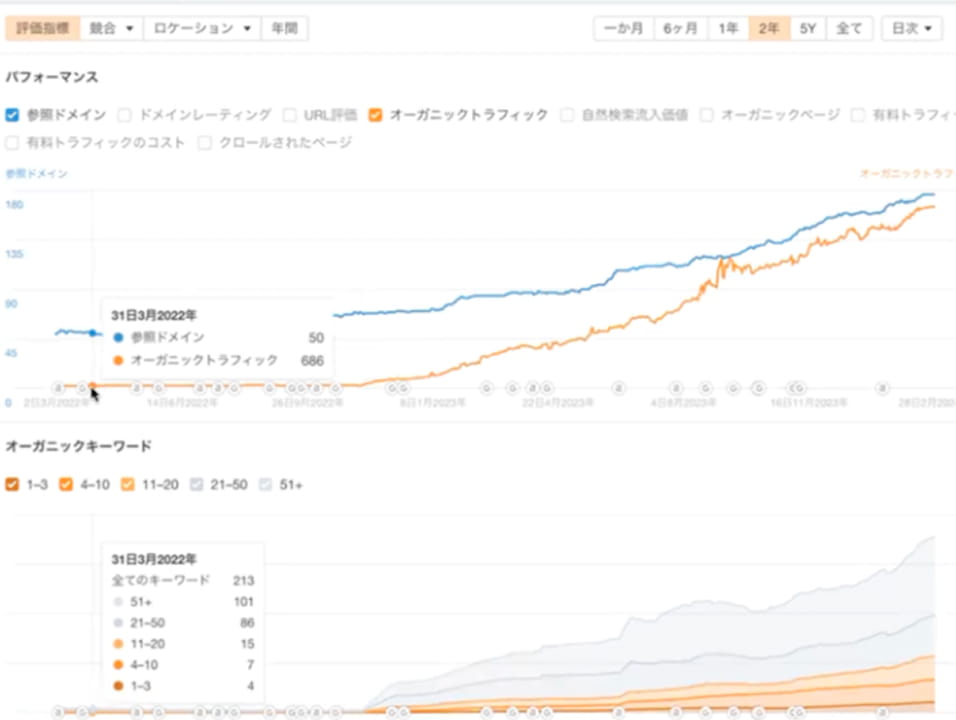956x720 pixels.
Task: Check the 自然検索流入価値 metric
Action: (x=567, y=115)
